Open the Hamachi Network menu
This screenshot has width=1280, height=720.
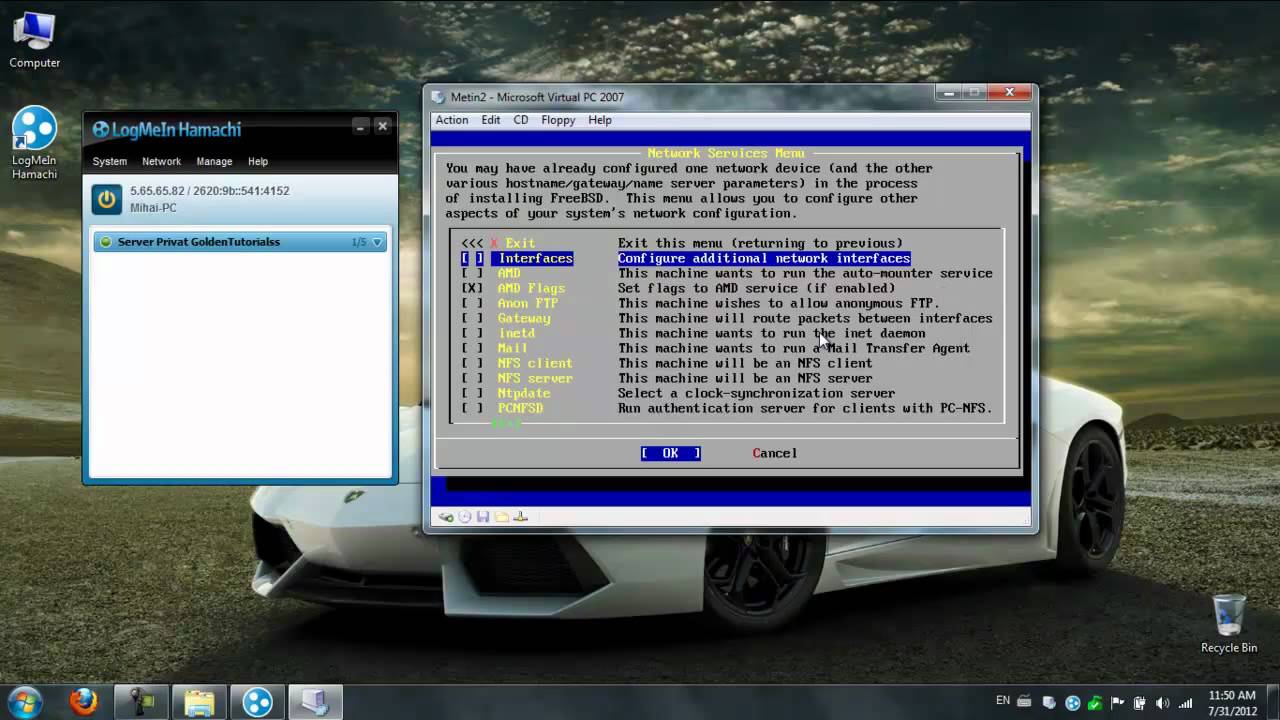[x=161, y=161]
